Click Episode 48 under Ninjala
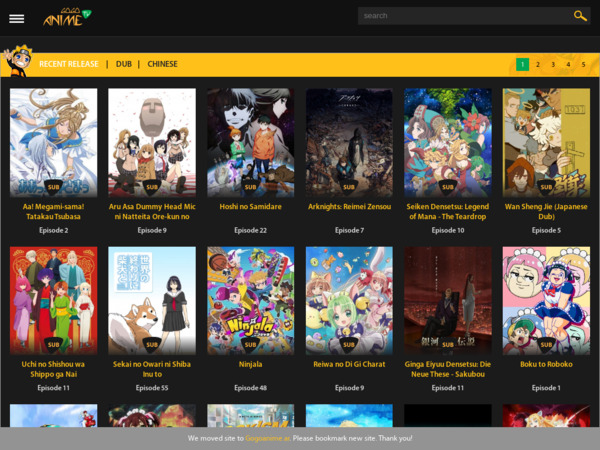The height and width of the screenshot is (450, 600). [251, 388]
